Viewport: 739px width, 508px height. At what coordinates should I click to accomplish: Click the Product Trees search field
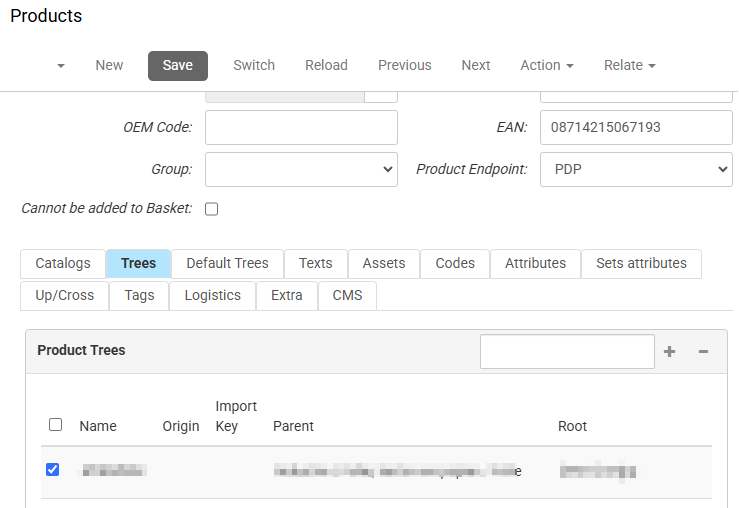click(x=567, y=352)
